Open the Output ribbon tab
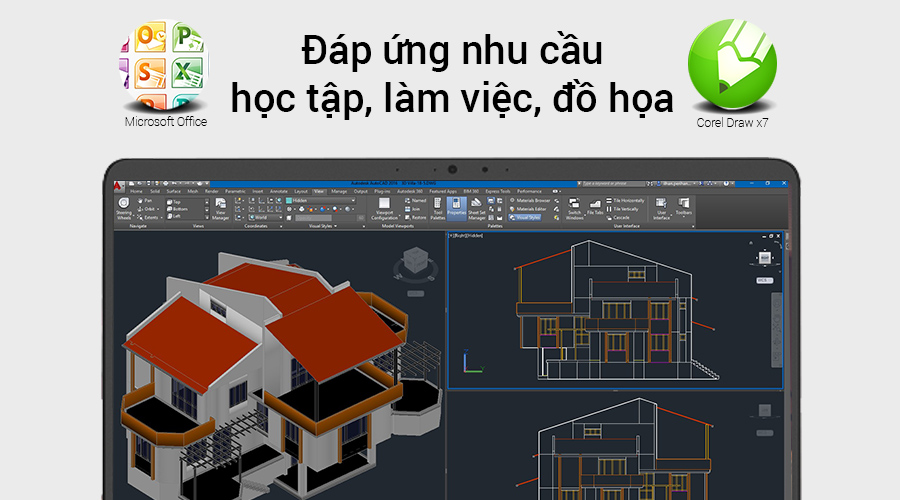The height and width of the screenshot is (500, 900). click(360, 191)
